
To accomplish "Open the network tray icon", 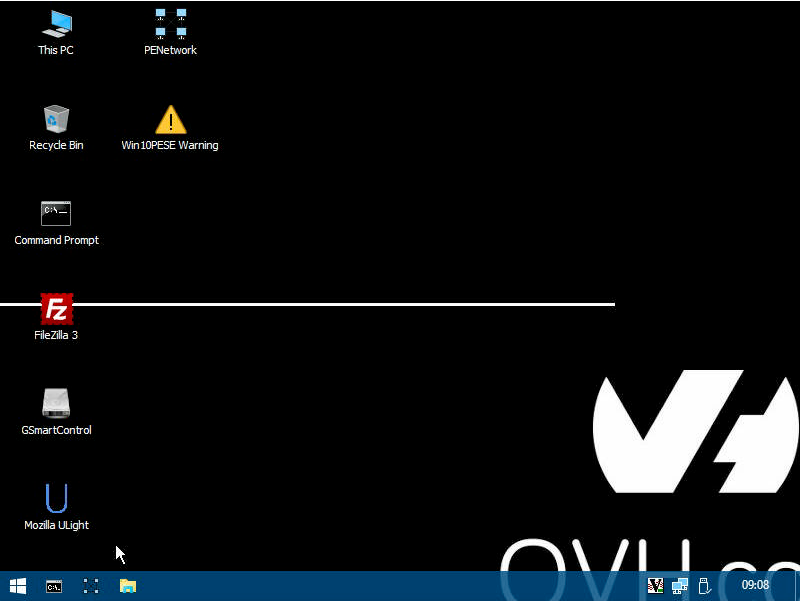I will [x=680, y=586].
